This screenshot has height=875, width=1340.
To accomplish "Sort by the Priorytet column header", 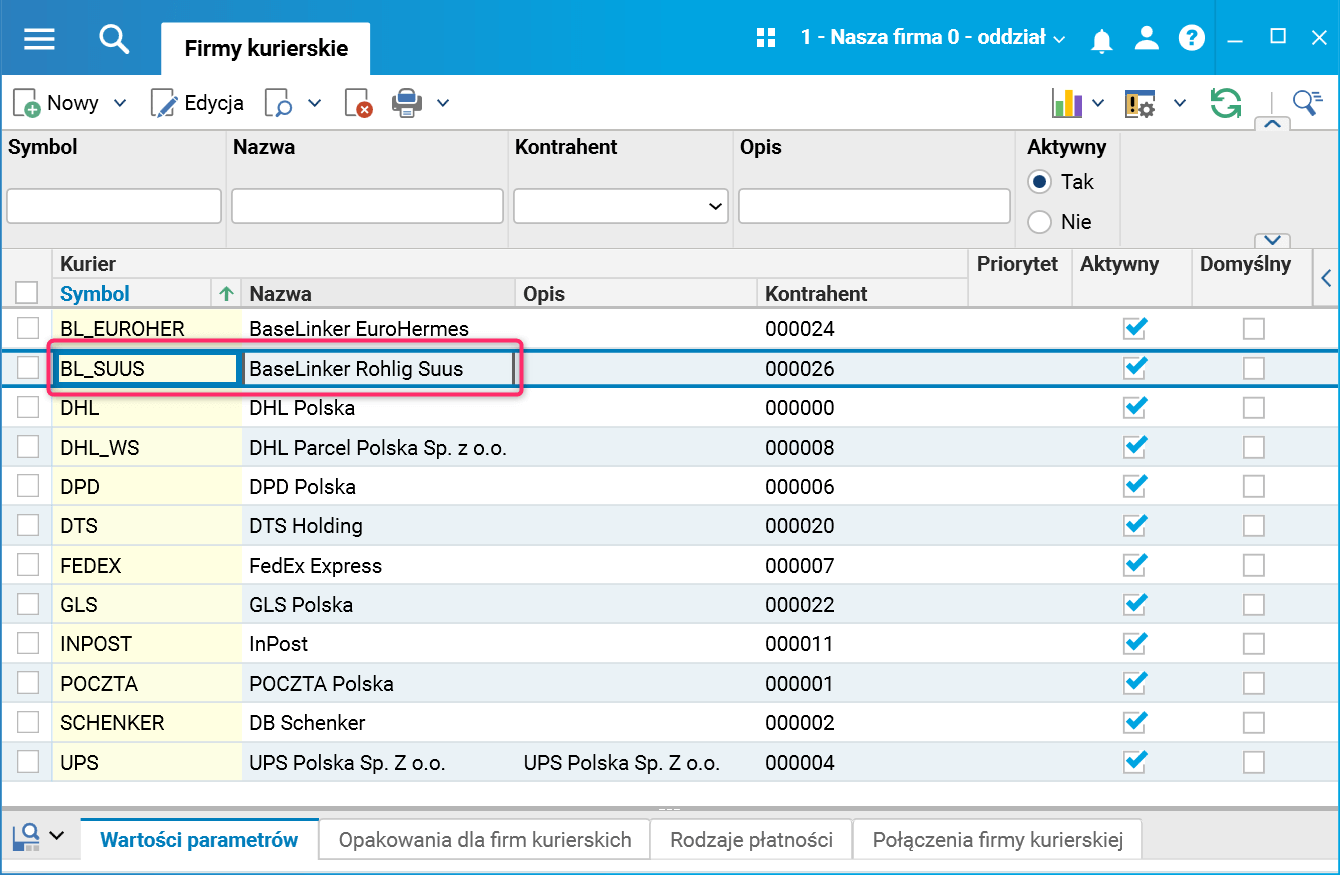I will 1017,264.
